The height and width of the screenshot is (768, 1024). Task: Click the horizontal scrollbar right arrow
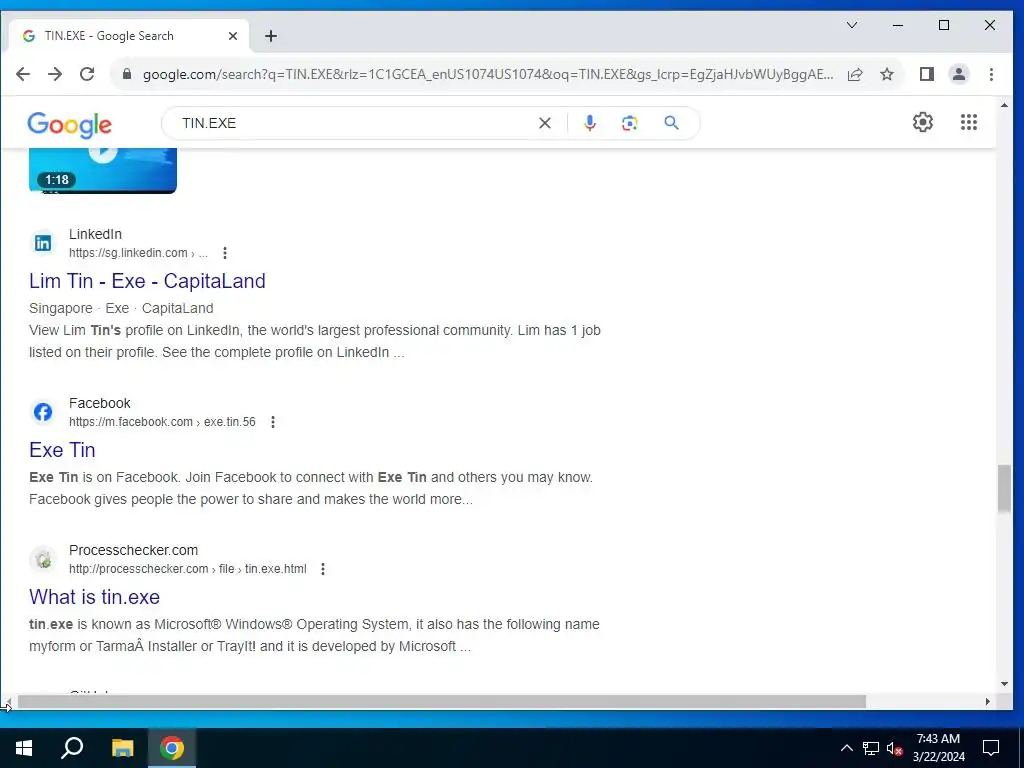click(x=987, y=701)
